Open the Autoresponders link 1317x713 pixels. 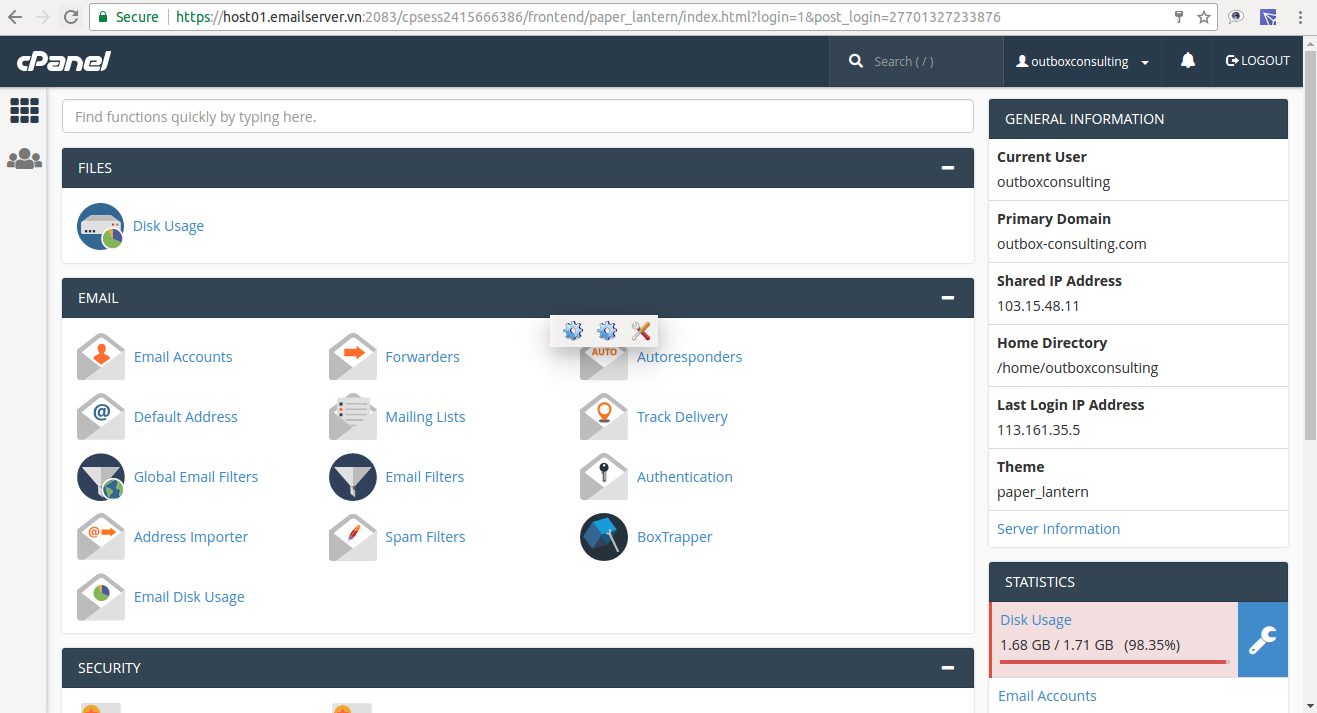[x=690, y=357]
